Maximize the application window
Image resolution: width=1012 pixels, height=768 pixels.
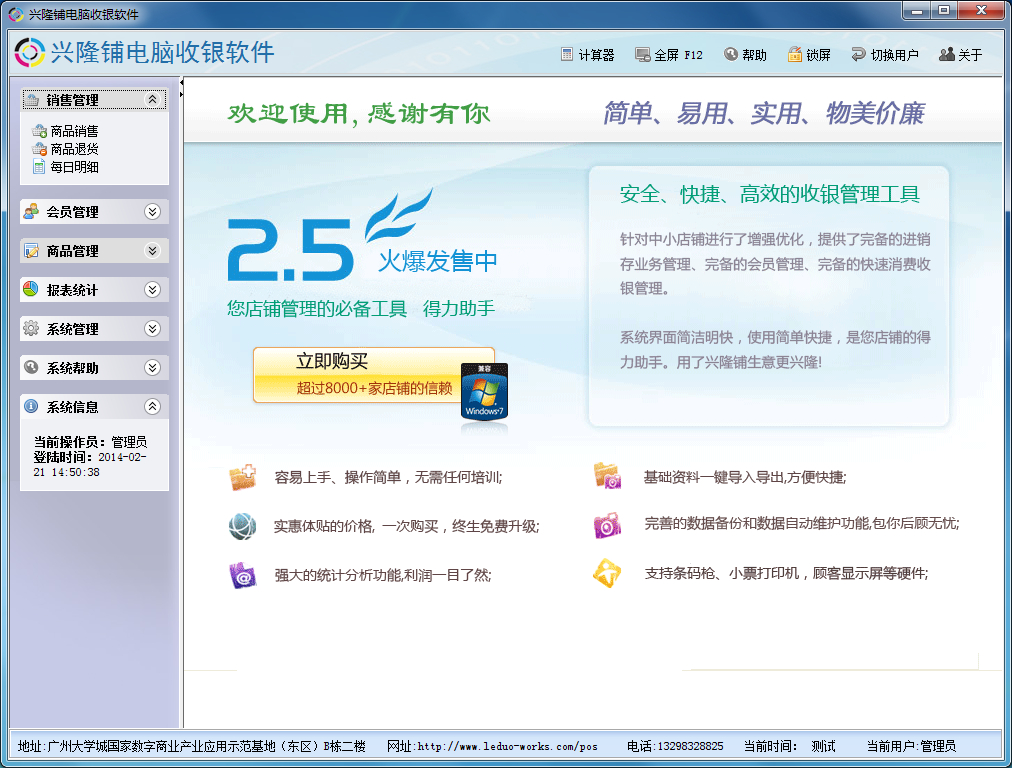(944, 10)
